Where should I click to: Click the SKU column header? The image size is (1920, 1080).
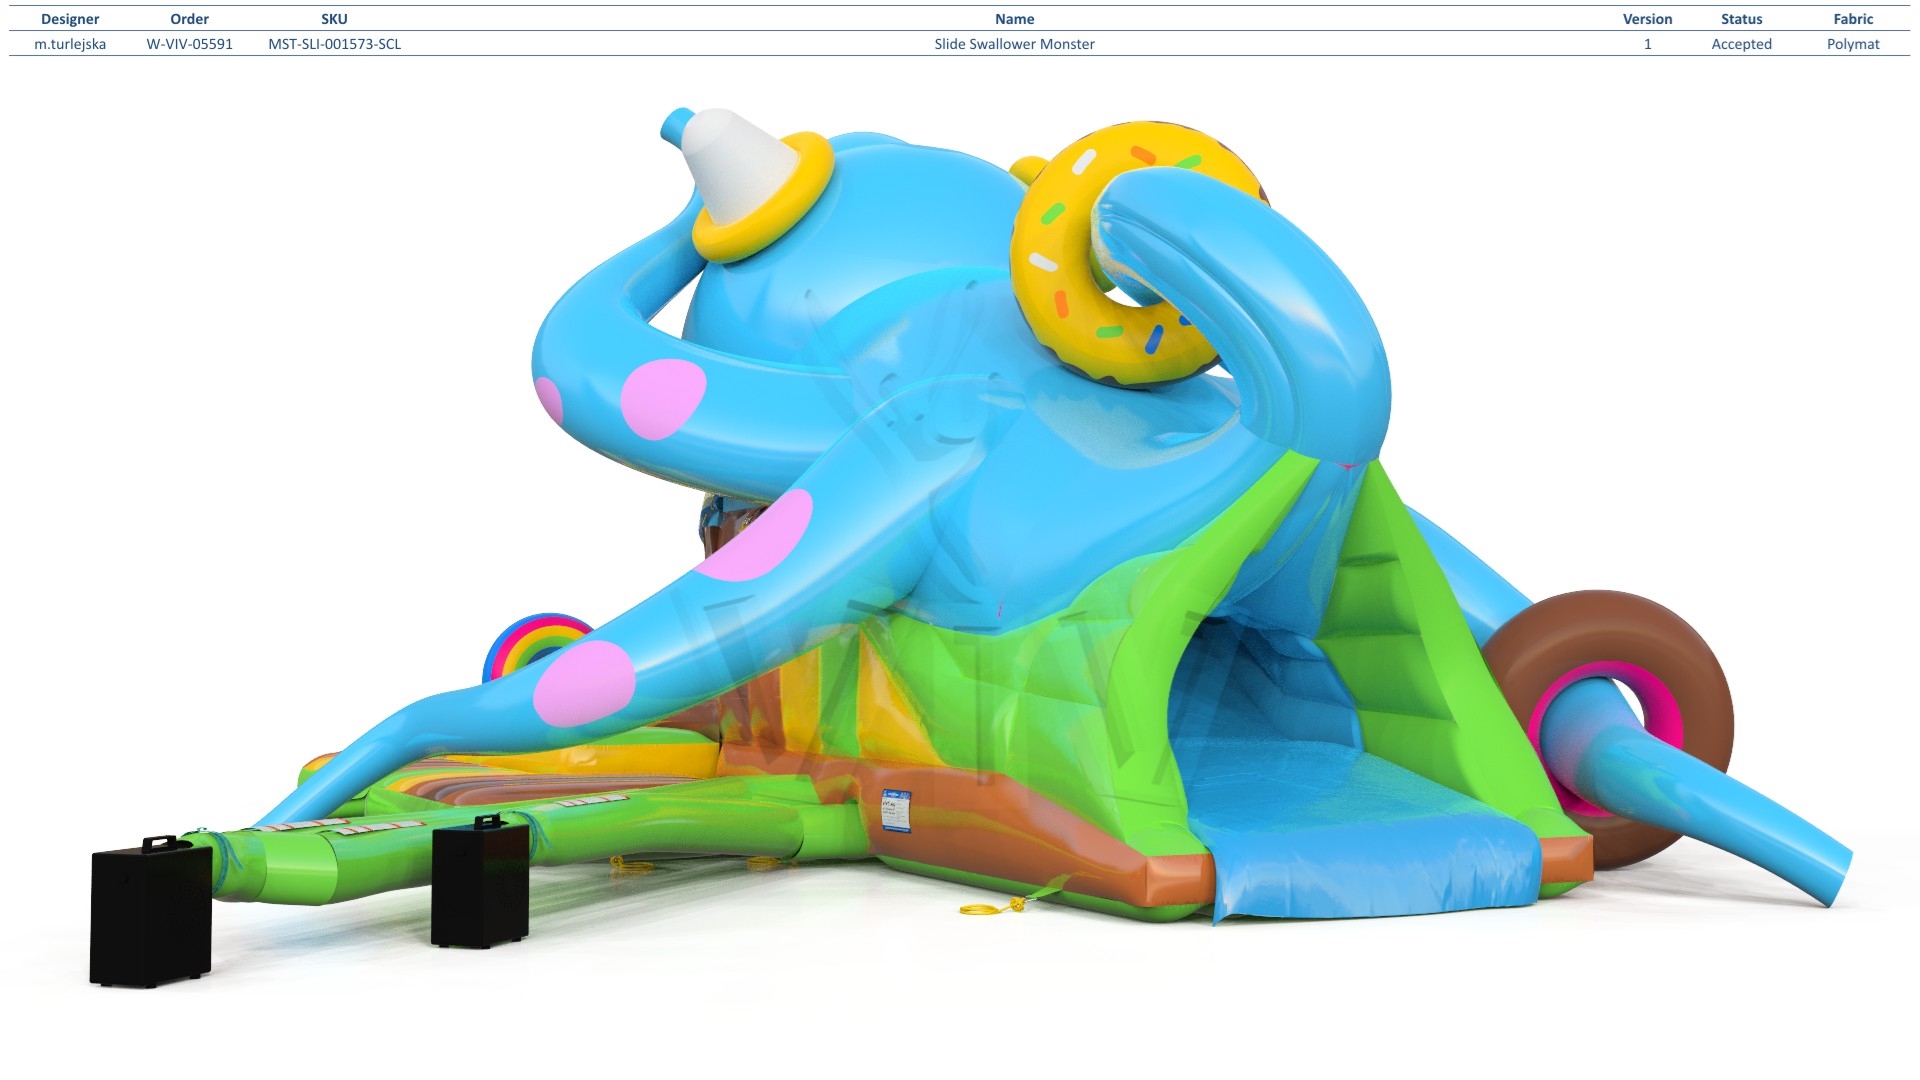tap(334, 19)
